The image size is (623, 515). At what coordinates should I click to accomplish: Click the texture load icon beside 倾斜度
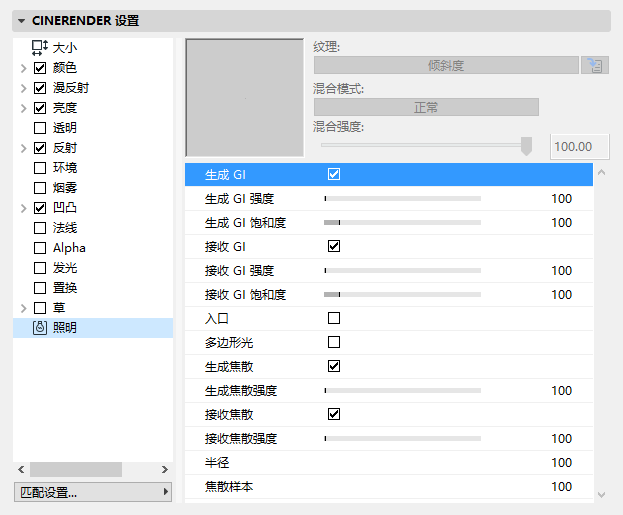click(596, 66)
